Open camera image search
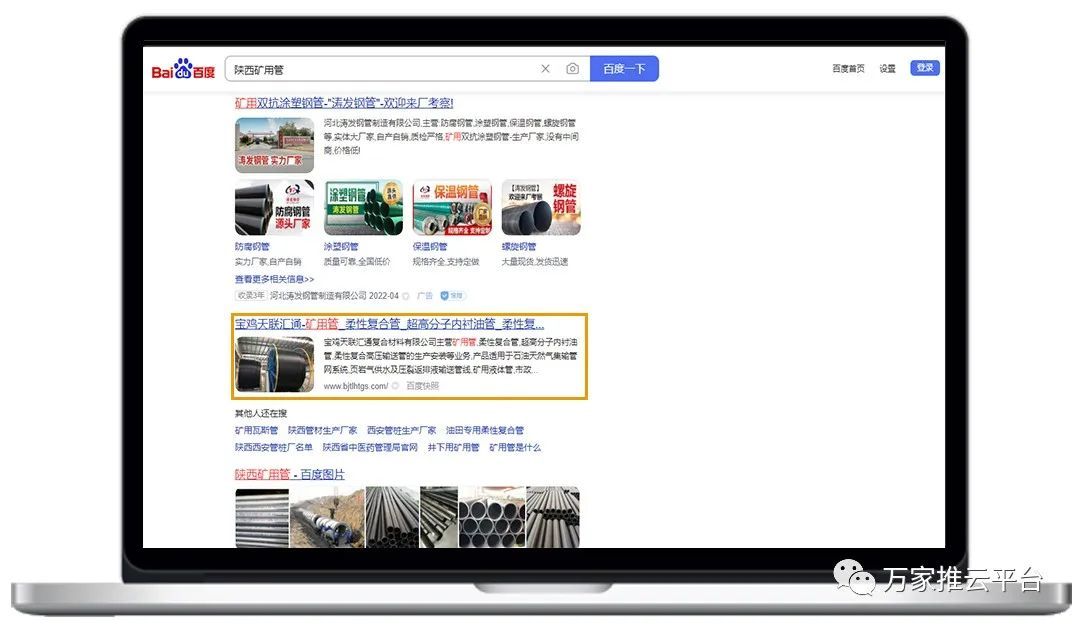The image size is (1080, 628). coord(572,69)
